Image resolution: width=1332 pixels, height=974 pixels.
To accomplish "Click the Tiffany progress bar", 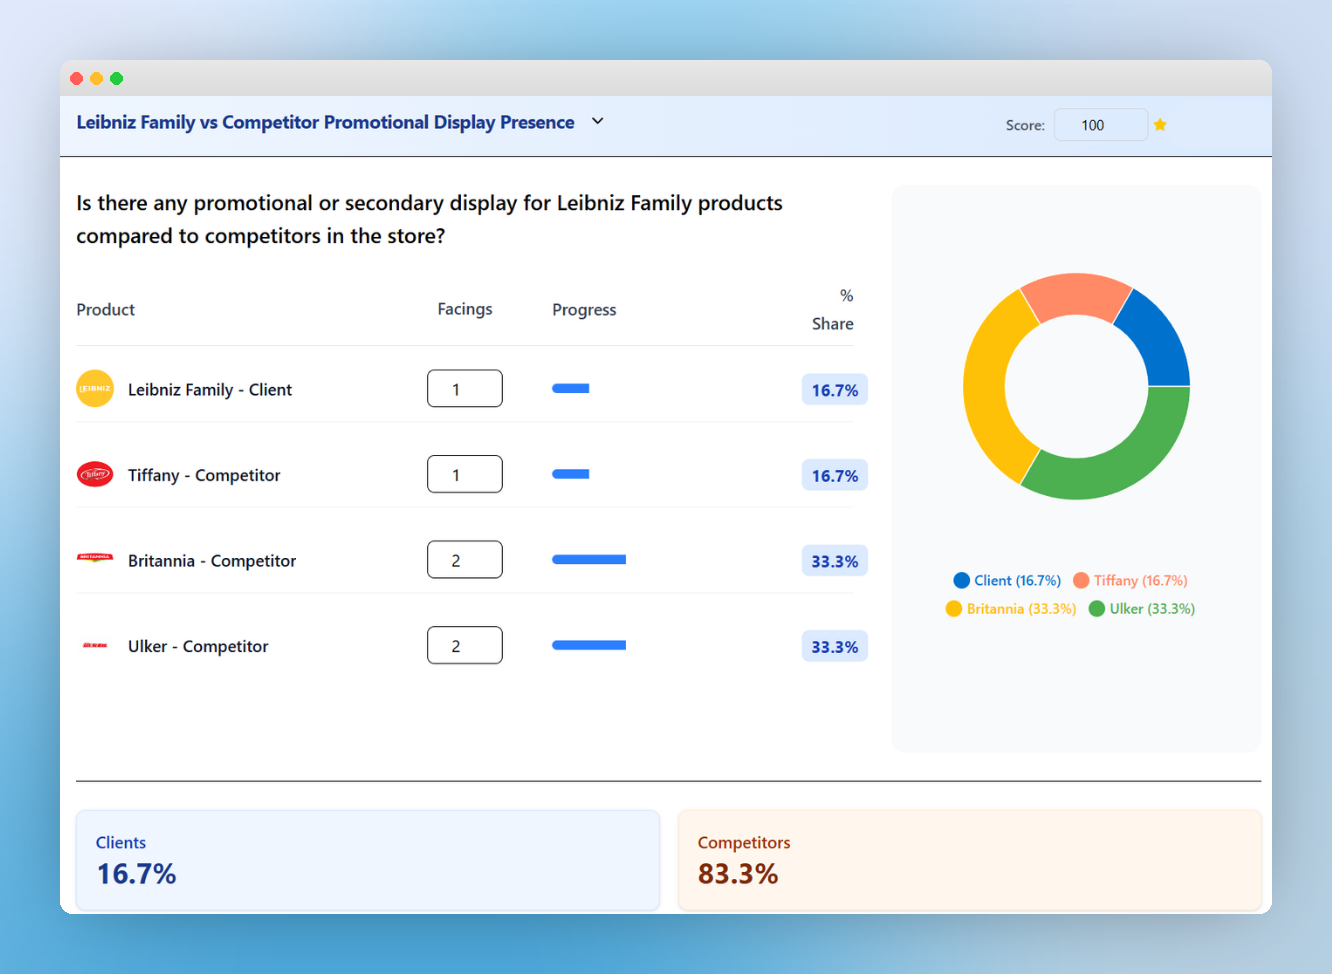I will tap(571, 474).
